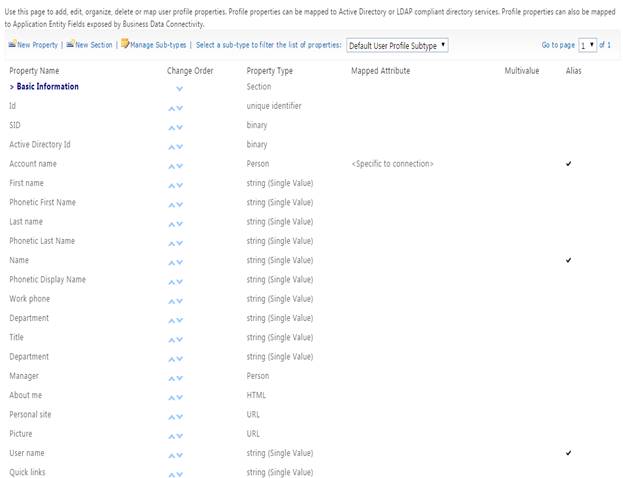
Task: Click the Manage Sub-types icon
Action: [124, 45]
